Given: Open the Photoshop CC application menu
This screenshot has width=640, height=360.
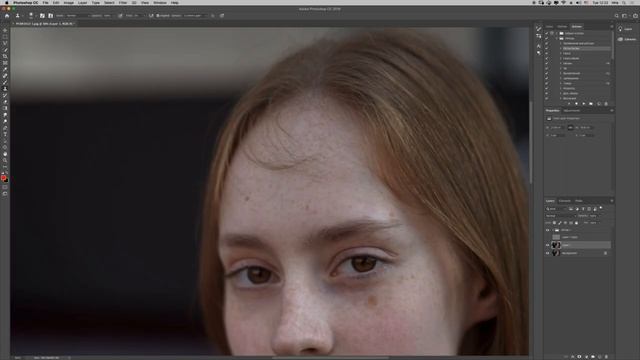Looking at the screenshot, I should point(25,2).
